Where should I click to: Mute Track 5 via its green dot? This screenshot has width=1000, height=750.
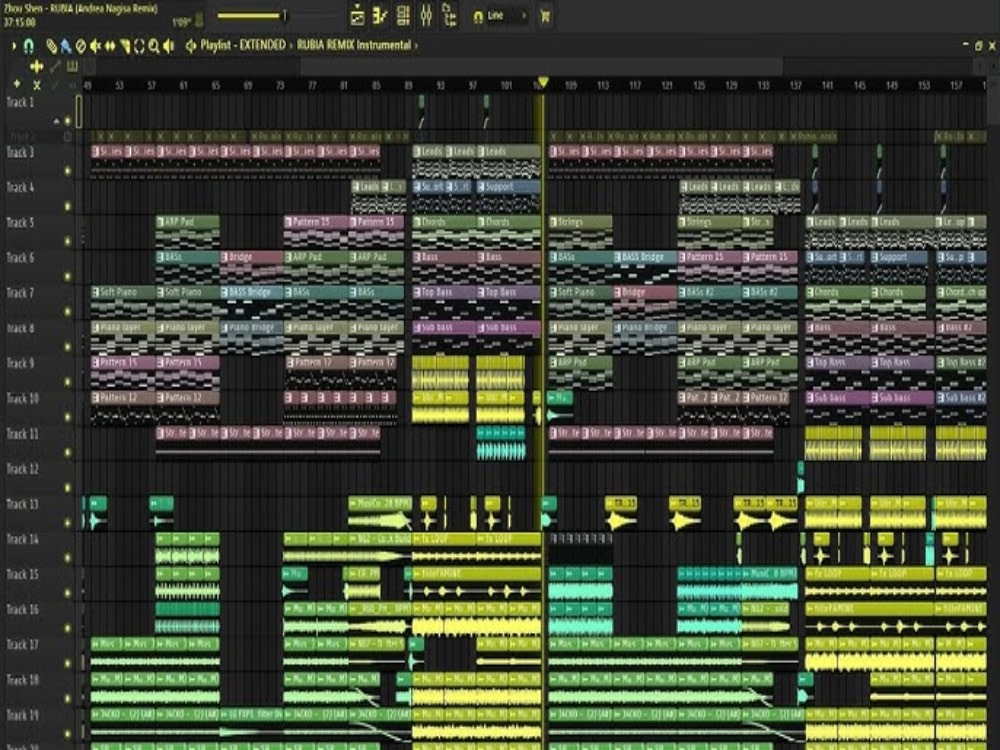pos(68,241)
